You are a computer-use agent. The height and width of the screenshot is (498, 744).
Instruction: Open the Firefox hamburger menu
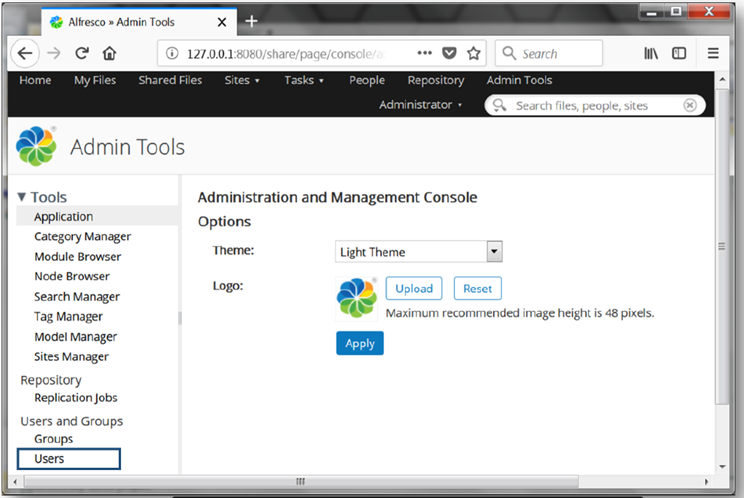click(x=713, y=54)
